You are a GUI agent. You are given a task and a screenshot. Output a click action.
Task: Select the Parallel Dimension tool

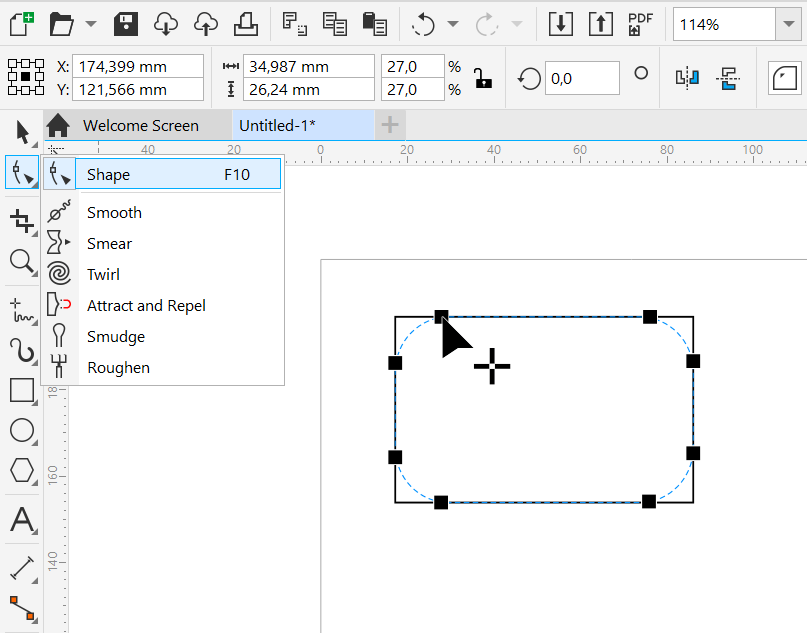pos(22,568)
